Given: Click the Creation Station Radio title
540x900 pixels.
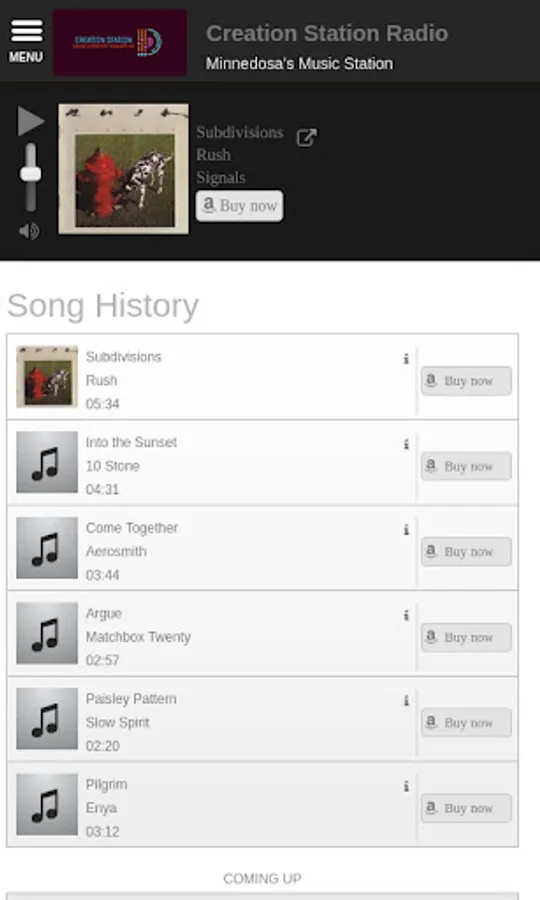Looking at the screenshot, I should point(327,33).
